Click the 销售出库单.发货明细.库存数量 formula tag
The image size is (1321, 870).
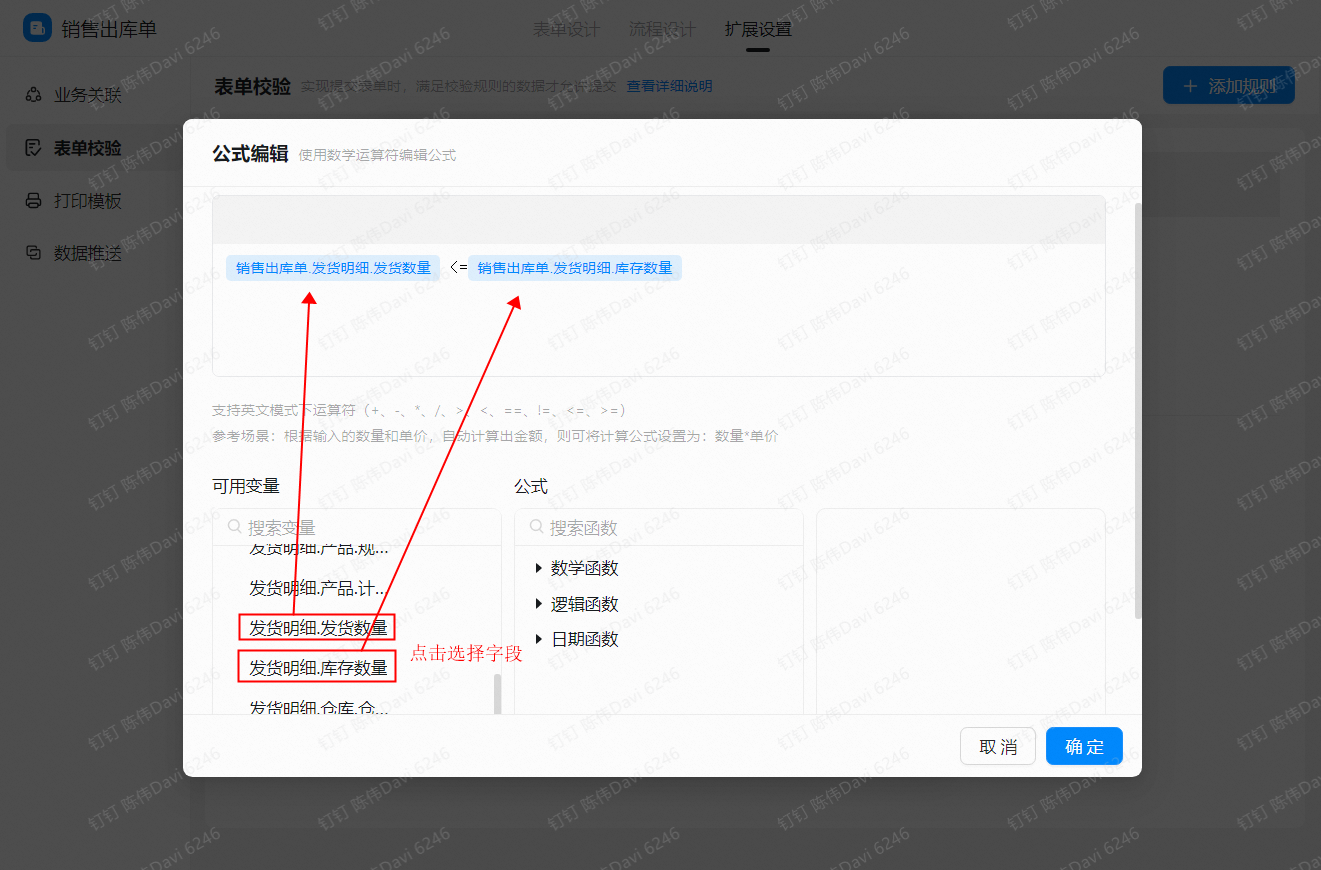(575, 268)
